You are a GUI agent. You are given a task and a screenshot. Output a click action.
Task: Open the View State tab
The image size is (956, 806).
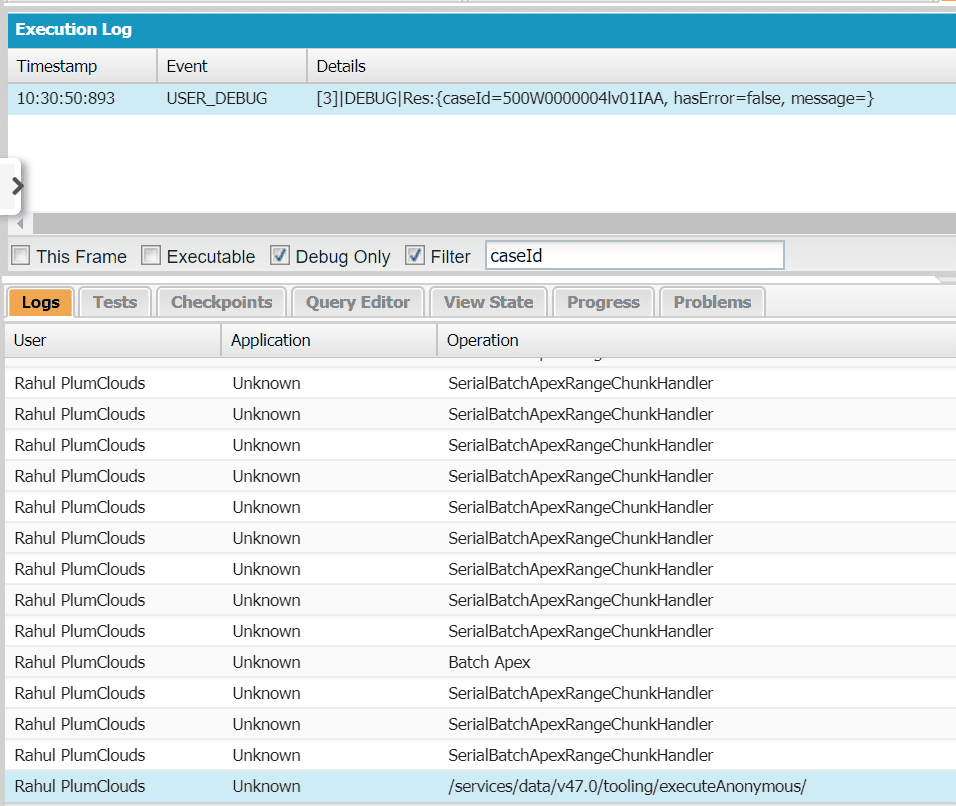tap(488, 302)
